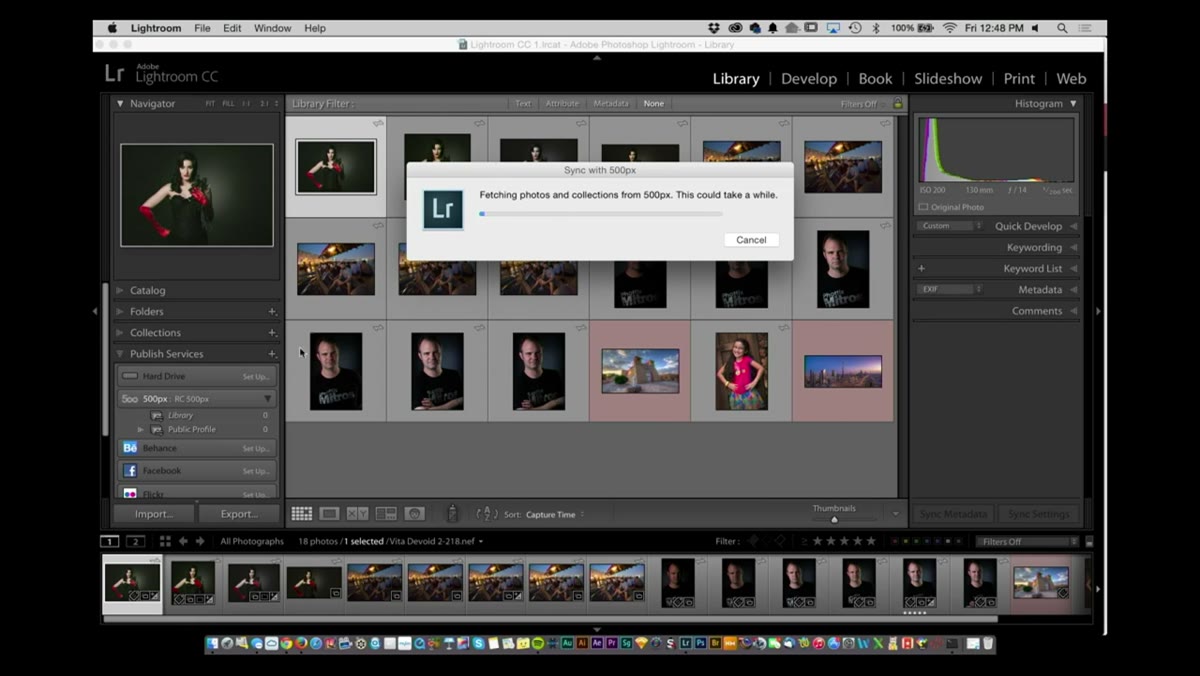Expand the Collections panel
This screenshot has width=1200, height=676.
[x=120, y=332]
